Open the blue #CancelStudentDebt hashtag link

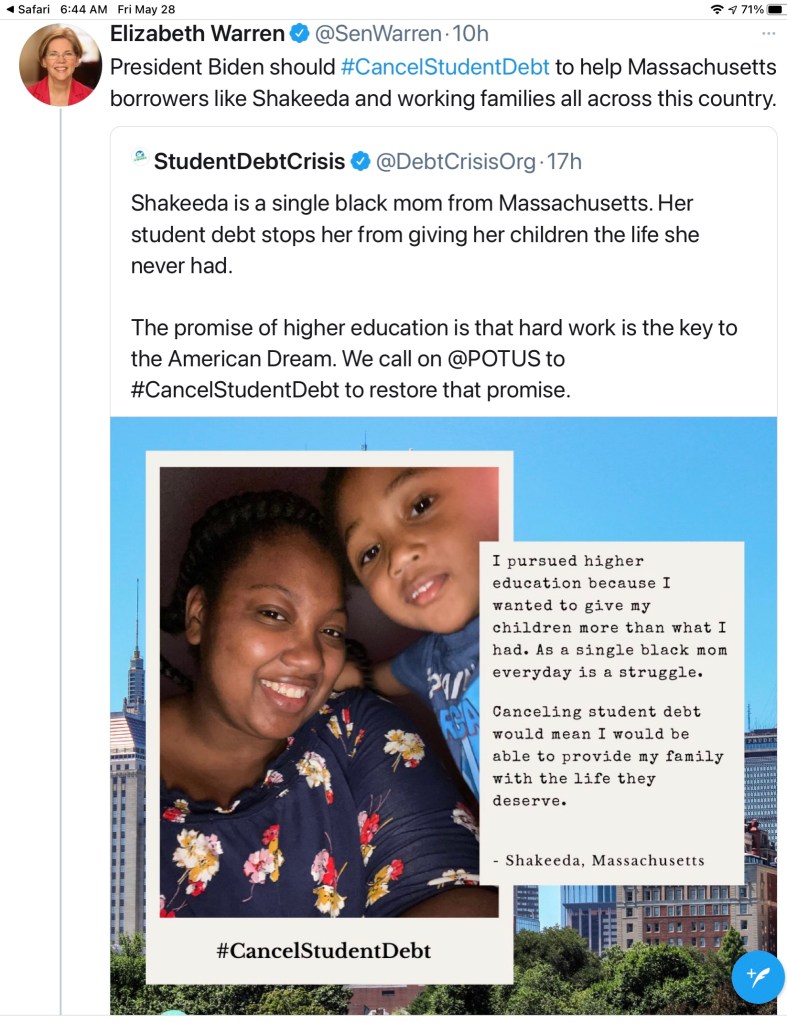click(x=445, y=67)
